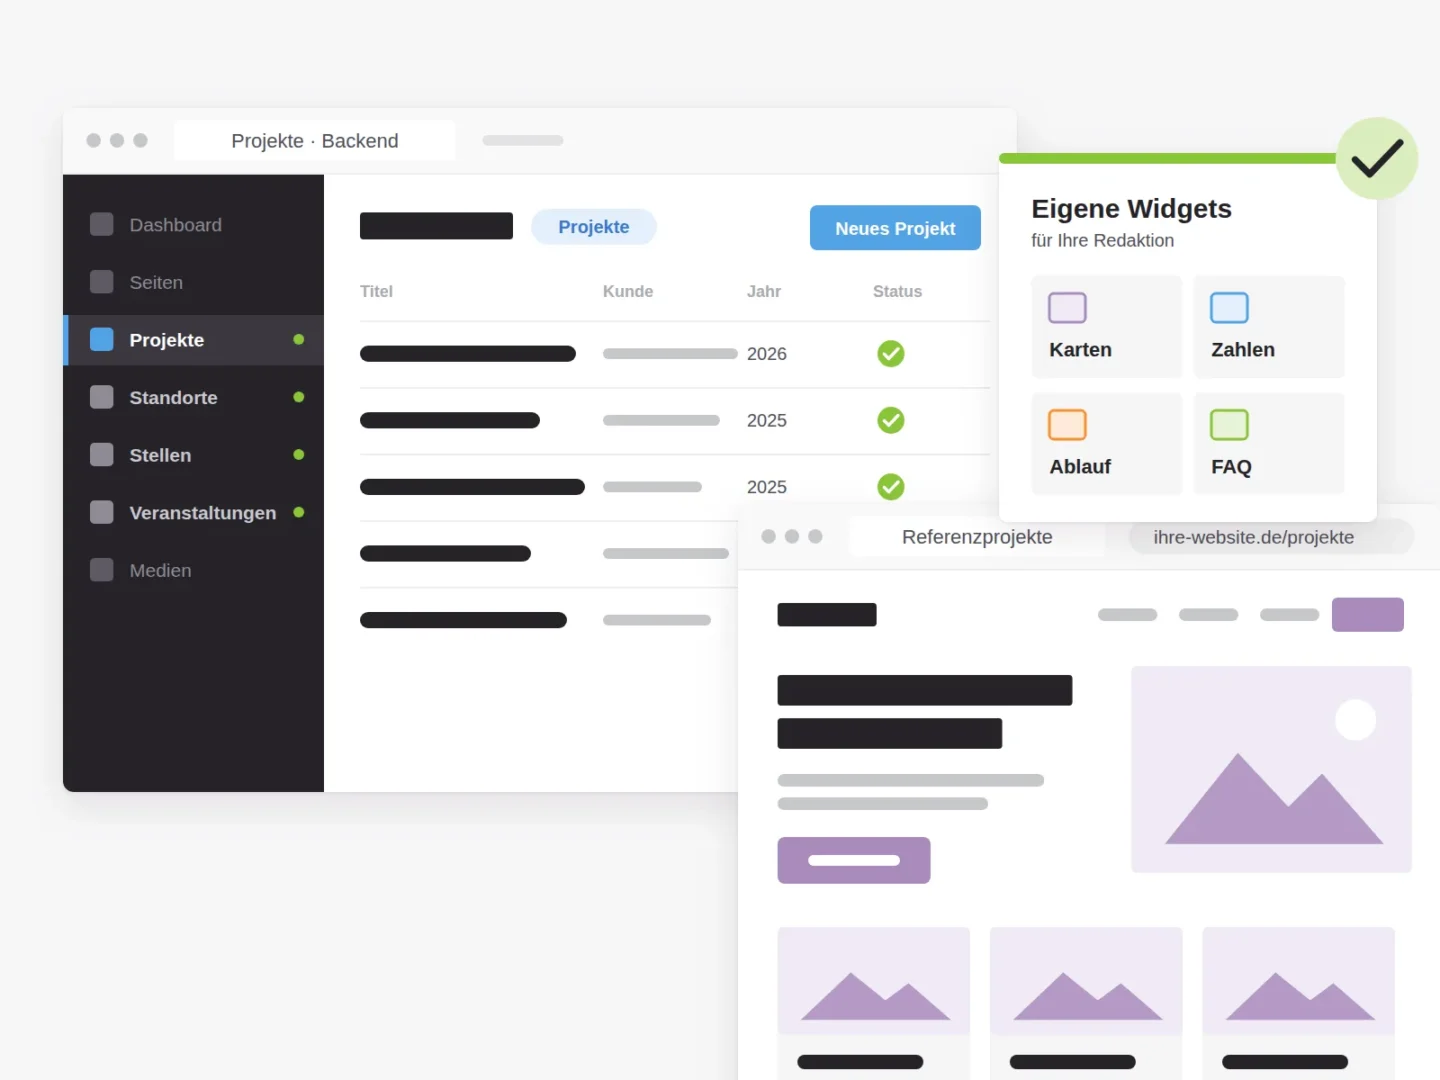Click the orange Ablauf widget icon
The image size is (1440, 1080).
click(x=1067, y=425)
